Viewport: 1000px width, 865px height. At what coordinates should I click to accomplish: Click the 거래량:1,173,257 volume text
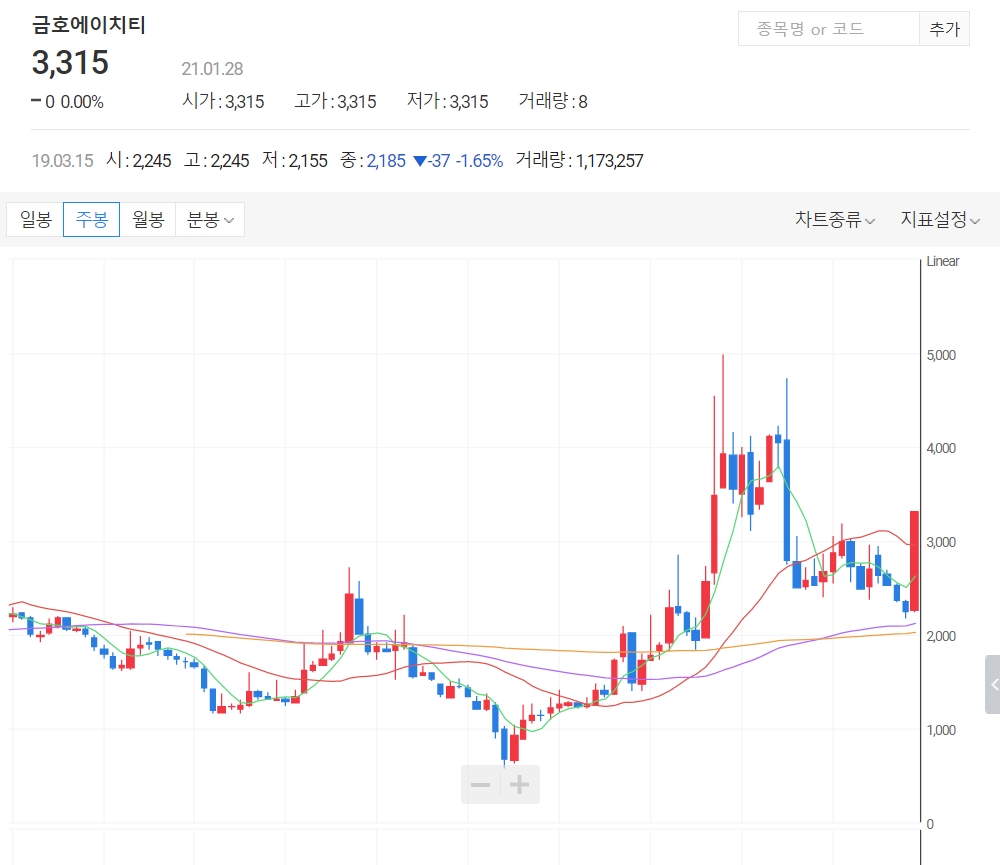579,161
